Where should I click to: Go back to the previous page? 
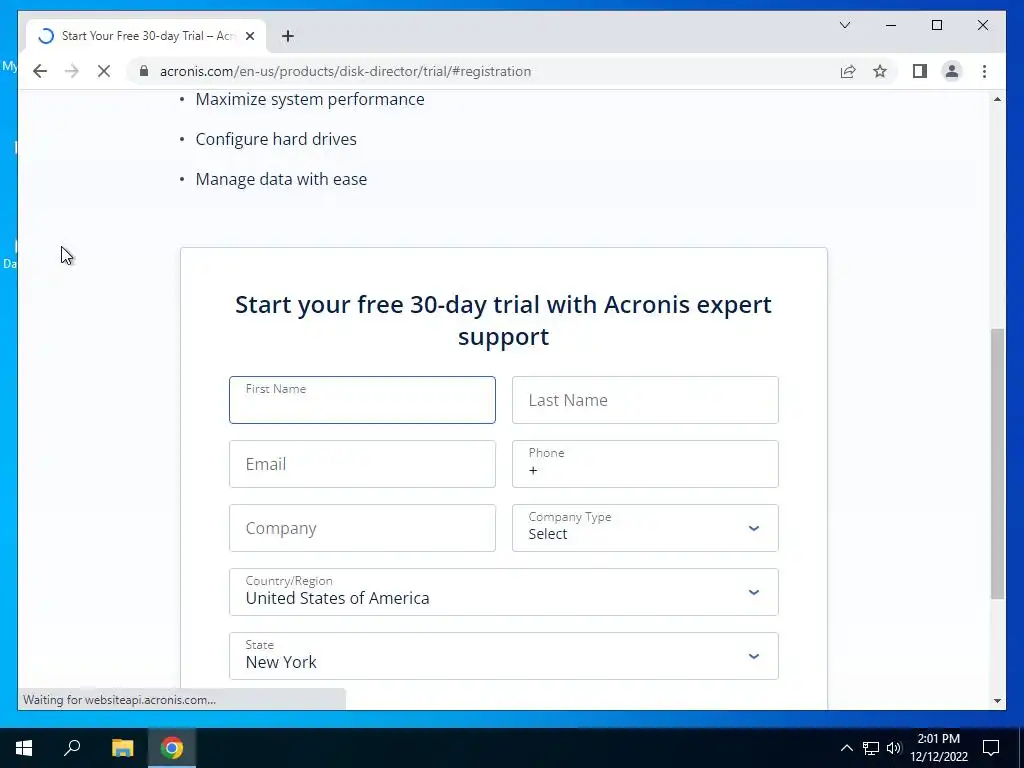coord(40,71)
